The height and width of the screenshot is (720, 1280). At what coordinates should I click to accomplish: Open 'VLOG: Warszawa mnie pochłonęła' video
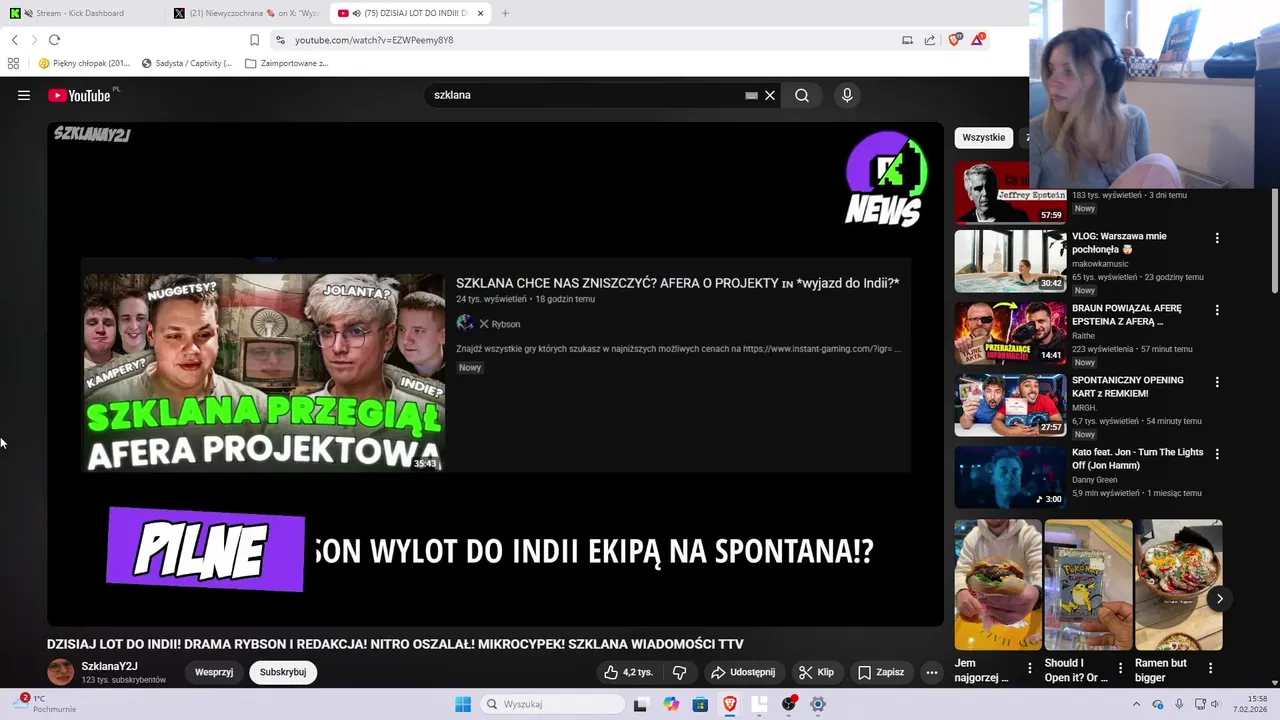point(1119,242)
